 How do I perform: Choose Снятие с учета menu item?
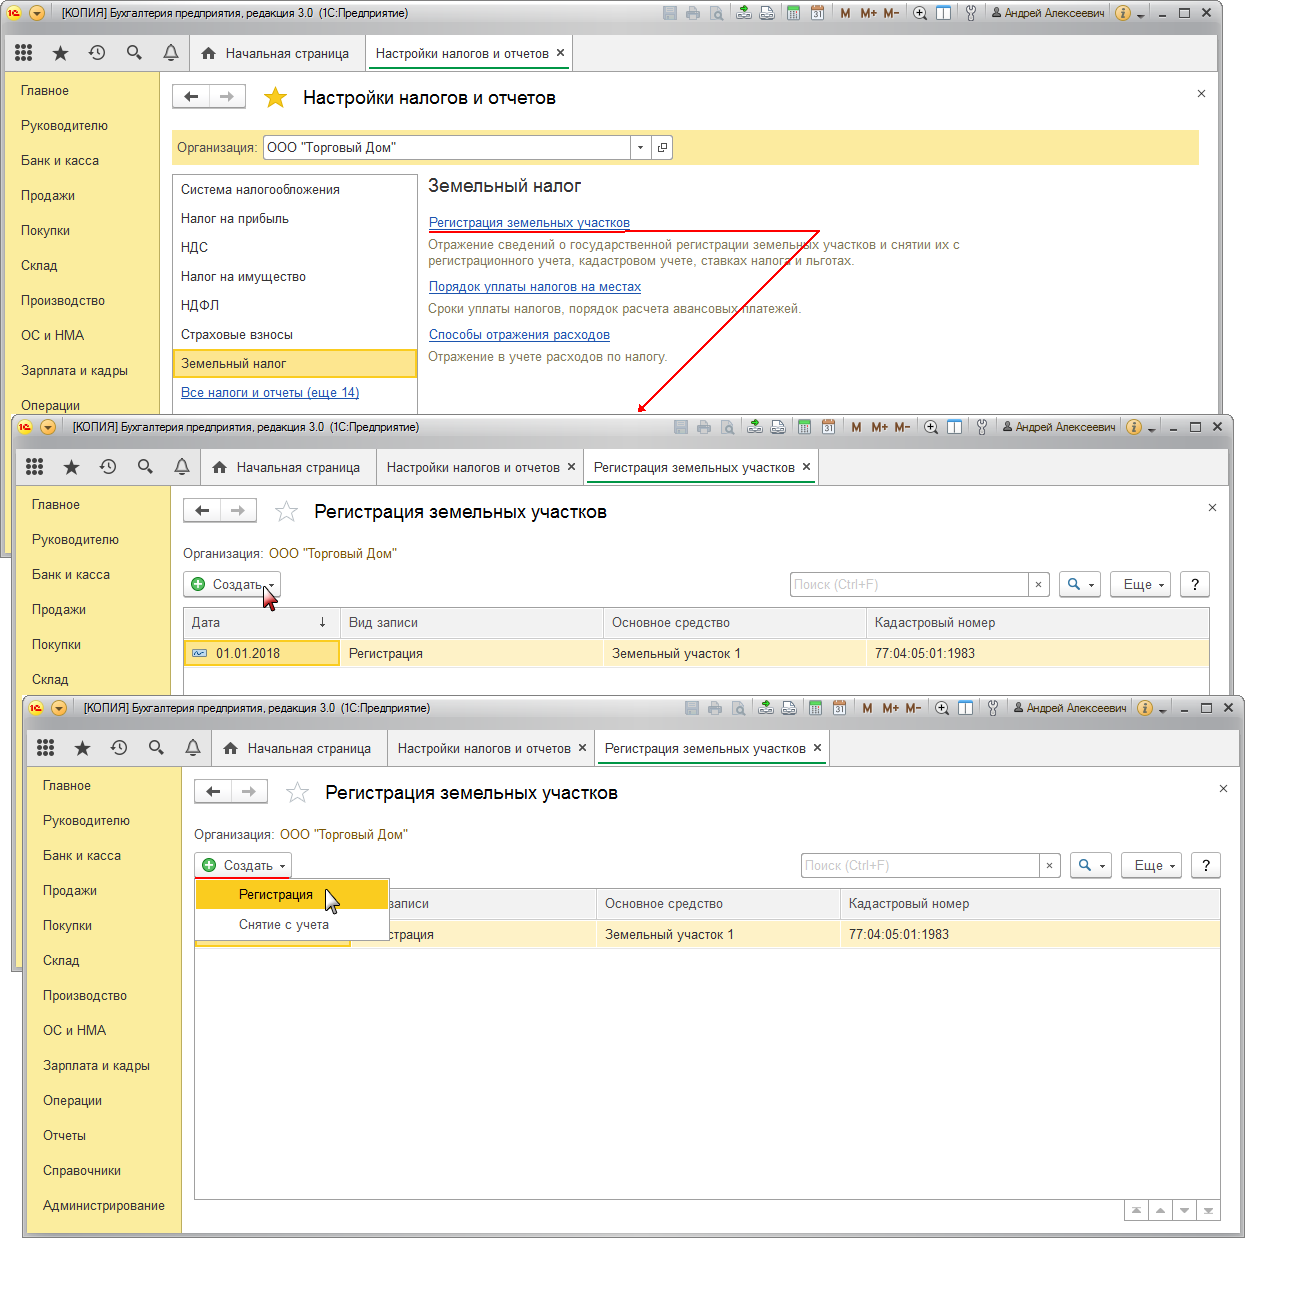(x=291, y=924)
